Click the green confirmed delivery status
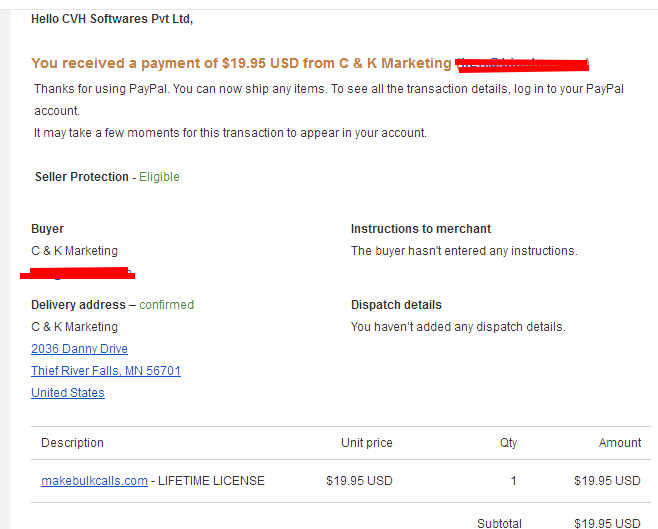Screen dimensions: 658x529 coord(167,305)
